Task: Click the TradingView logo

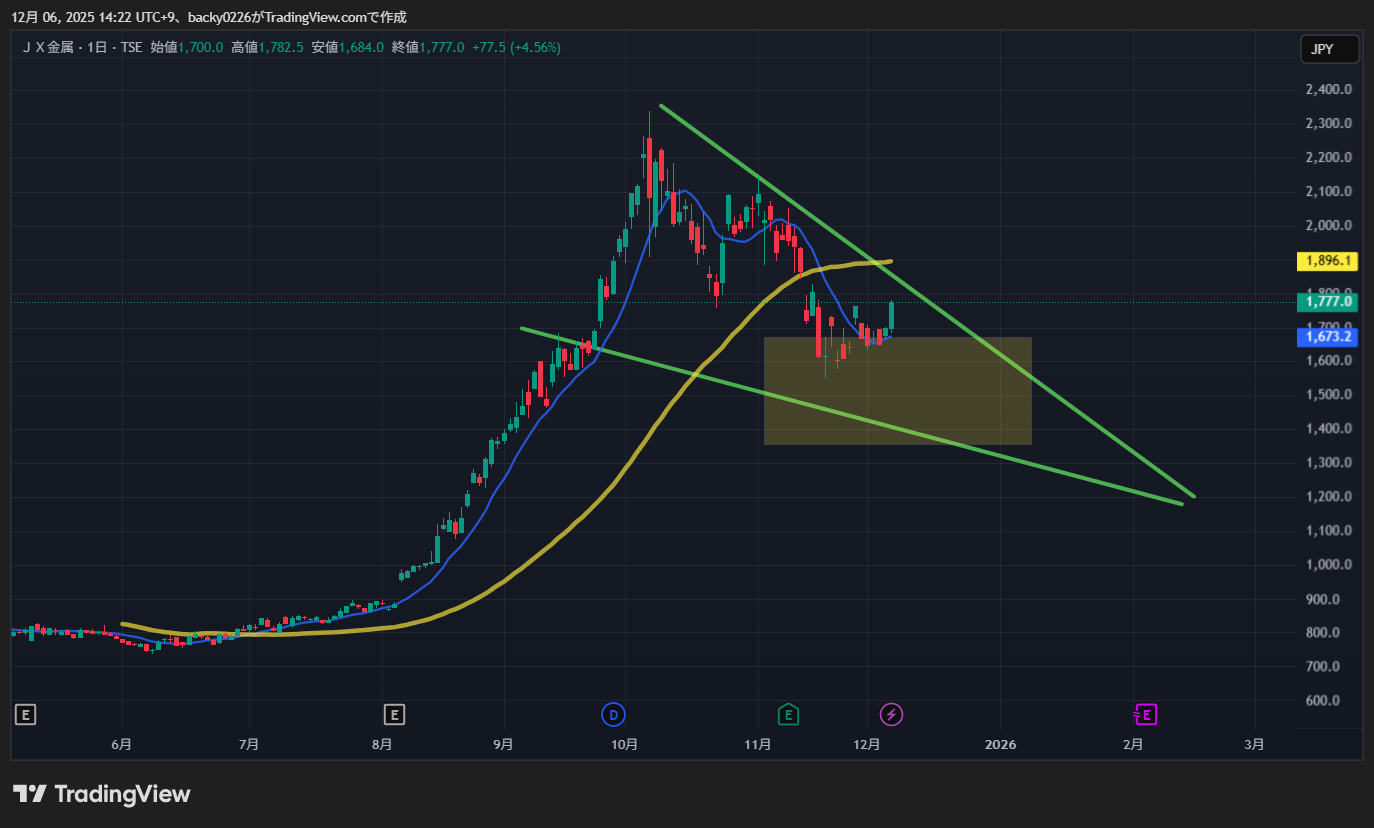Action: tap(101, 794)
